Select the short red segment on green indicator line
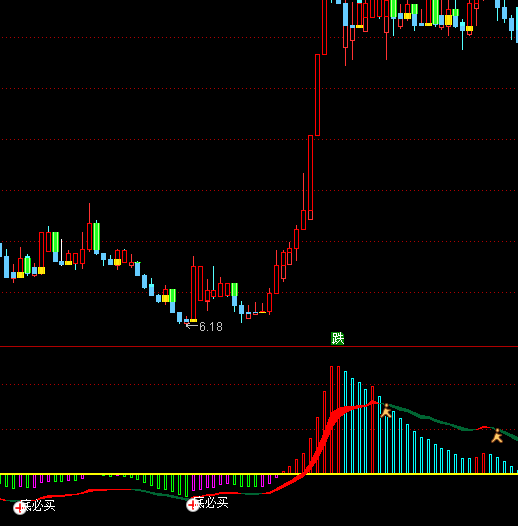Screen dimensions: 518x526 (x=484, y=427)
